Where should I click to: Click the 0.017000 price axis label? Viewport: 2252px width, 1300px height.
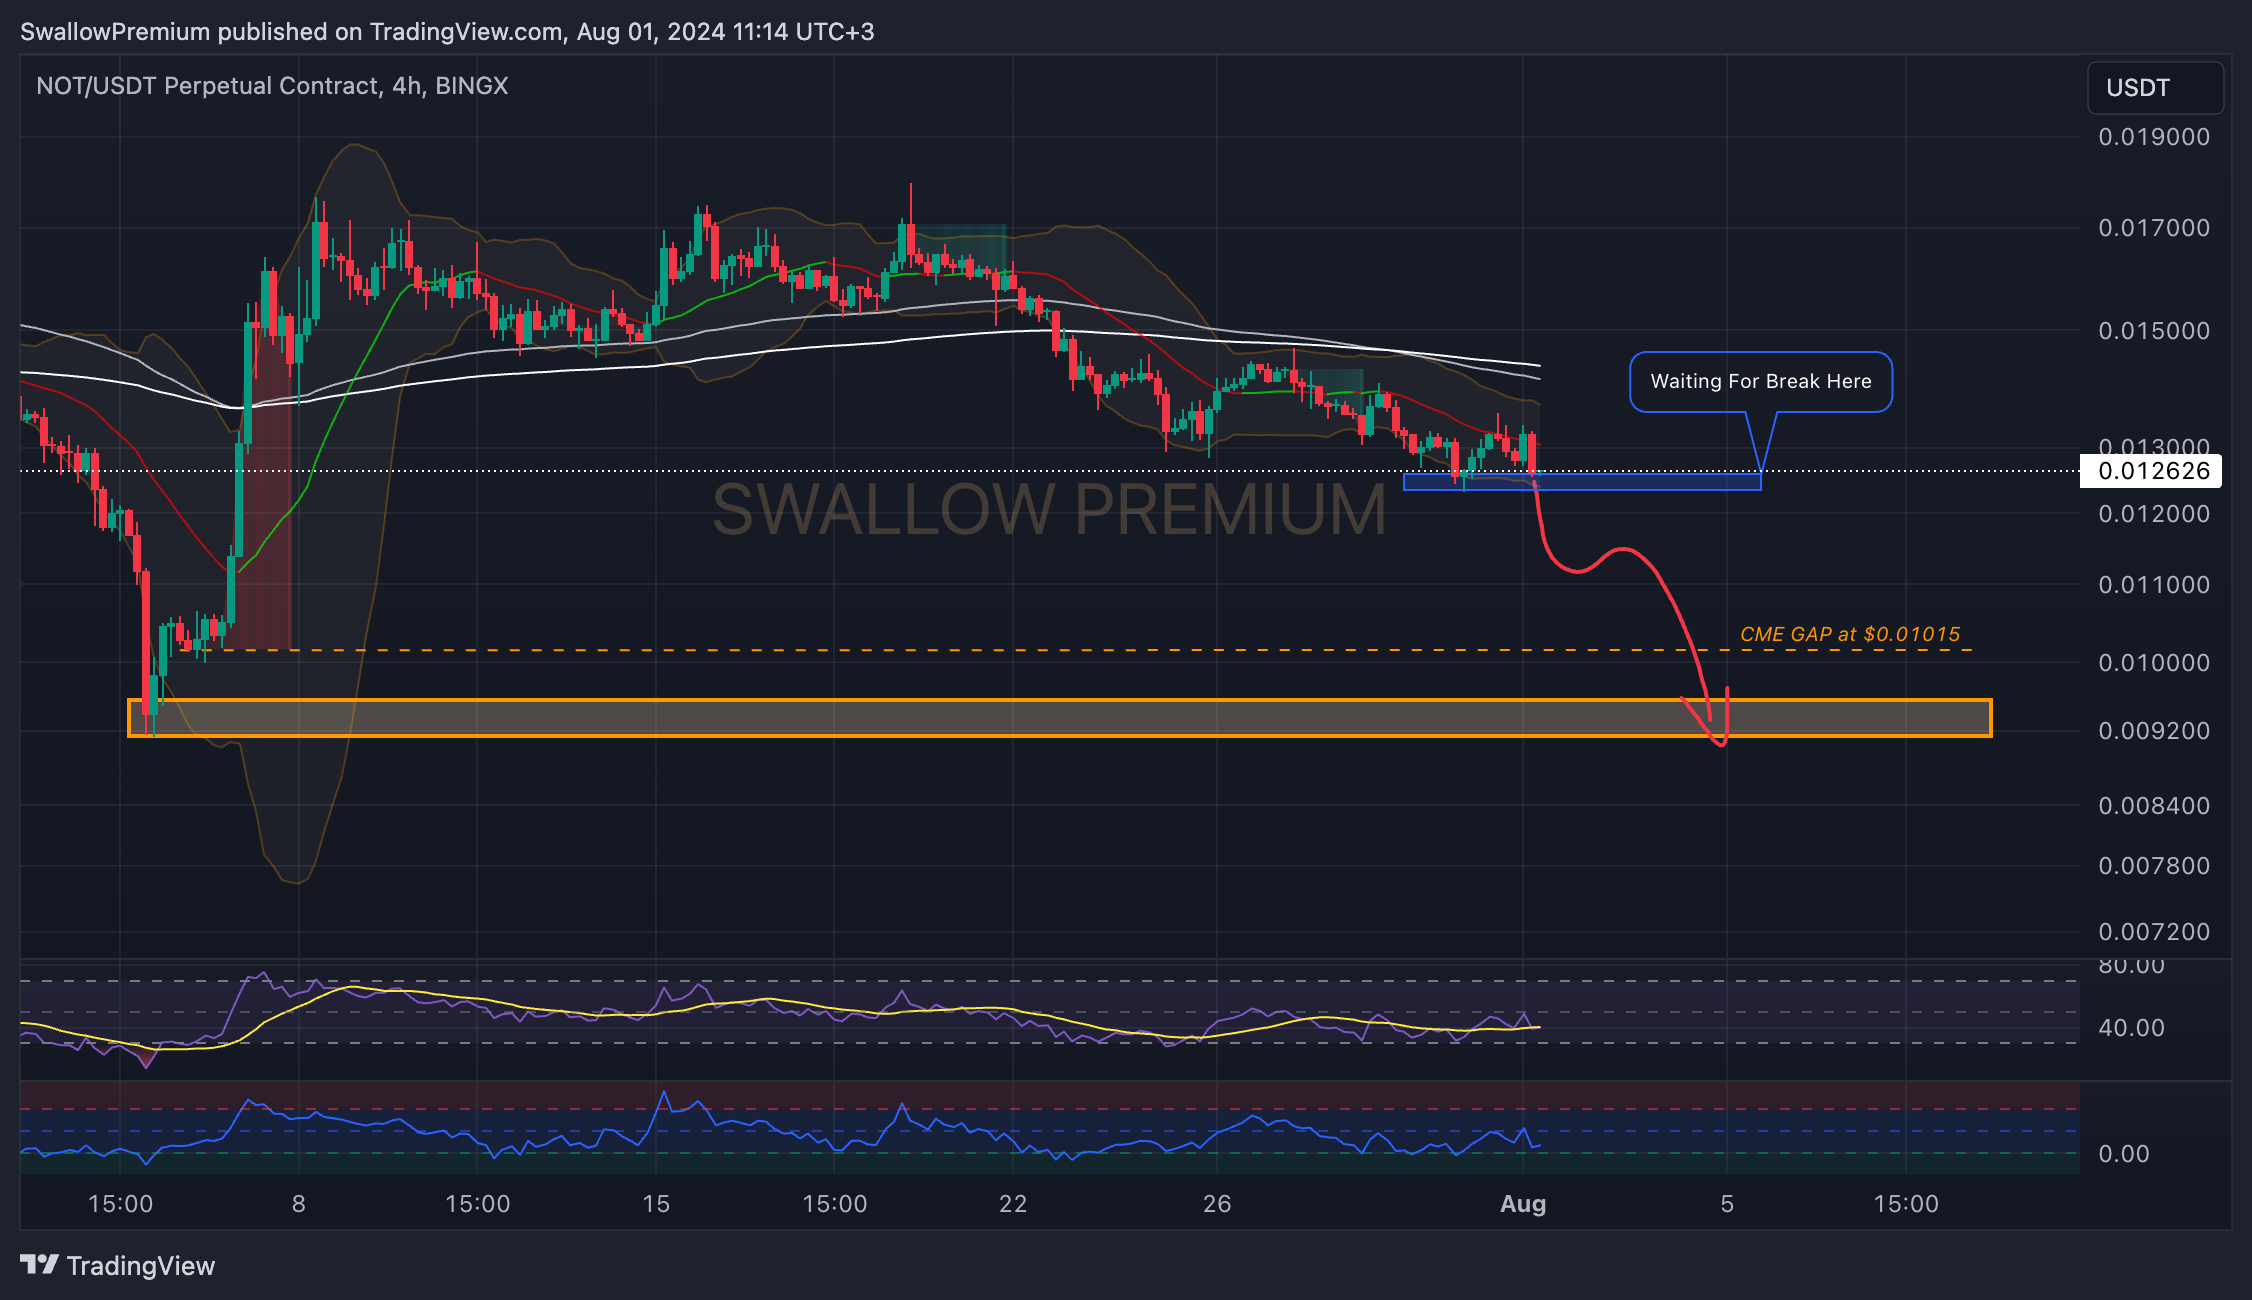pyautogui.click(x=2154, y=228)
